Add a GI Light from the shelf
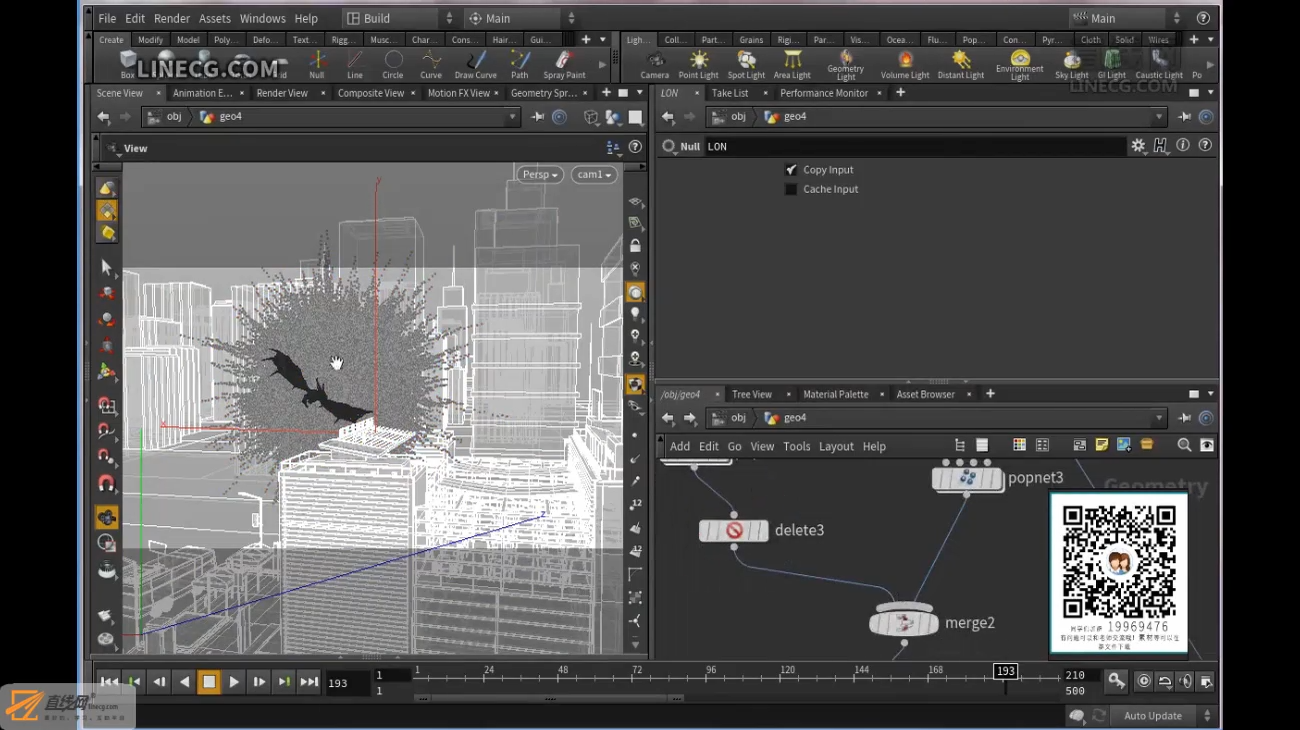Image resolution: width=1300 pixels, height=730 pixels. tap(1112, 65)
